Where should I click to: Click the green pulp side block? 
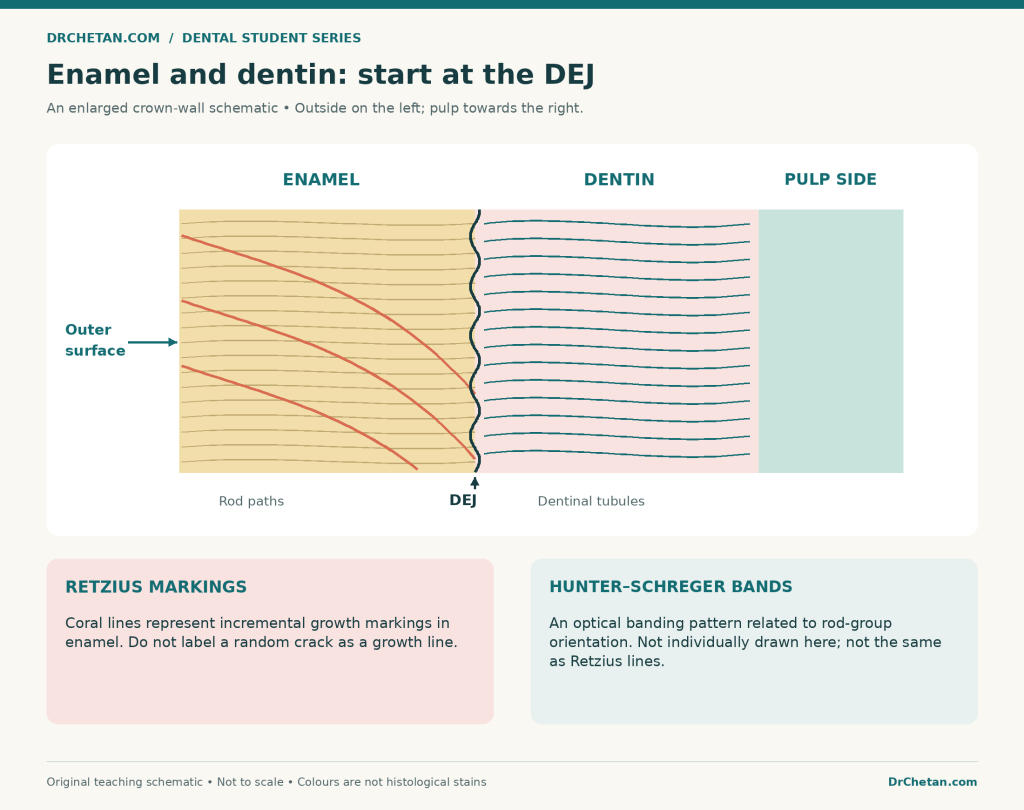(x=831, y=341)
